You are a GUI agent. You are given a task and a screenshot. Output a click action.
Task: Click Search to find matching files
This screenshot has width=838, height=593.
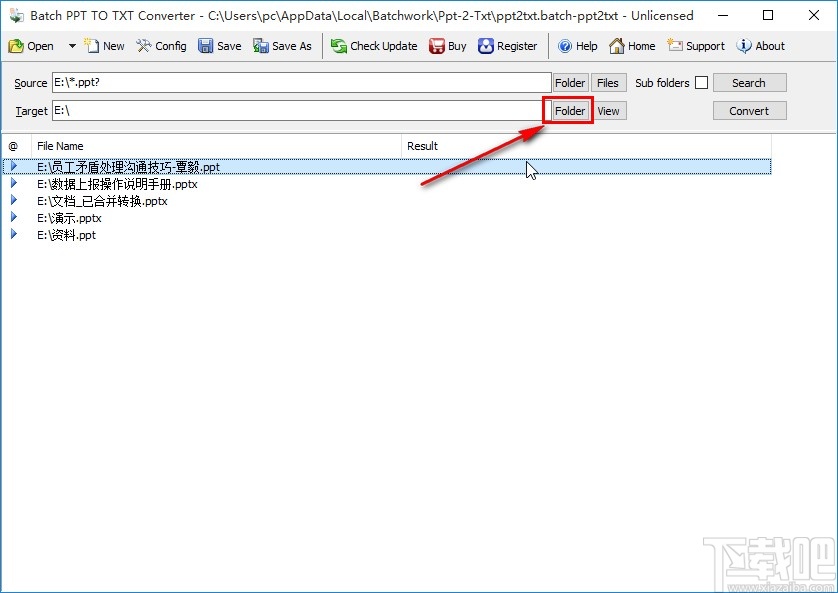[749, 82]
